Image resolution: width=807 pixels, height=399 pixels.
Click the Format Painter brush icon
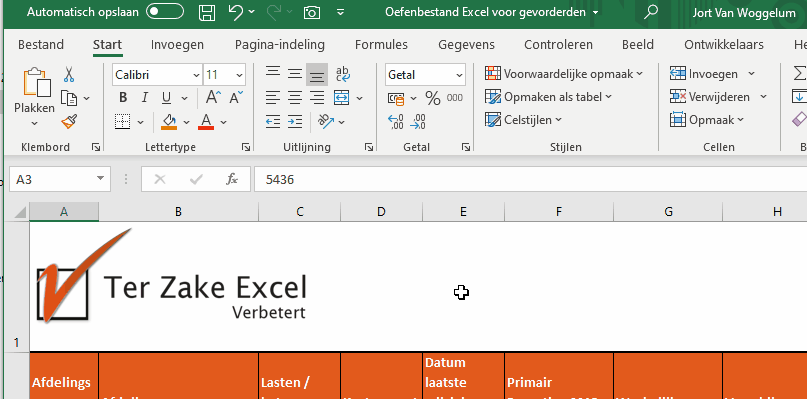tap(69, 122)
